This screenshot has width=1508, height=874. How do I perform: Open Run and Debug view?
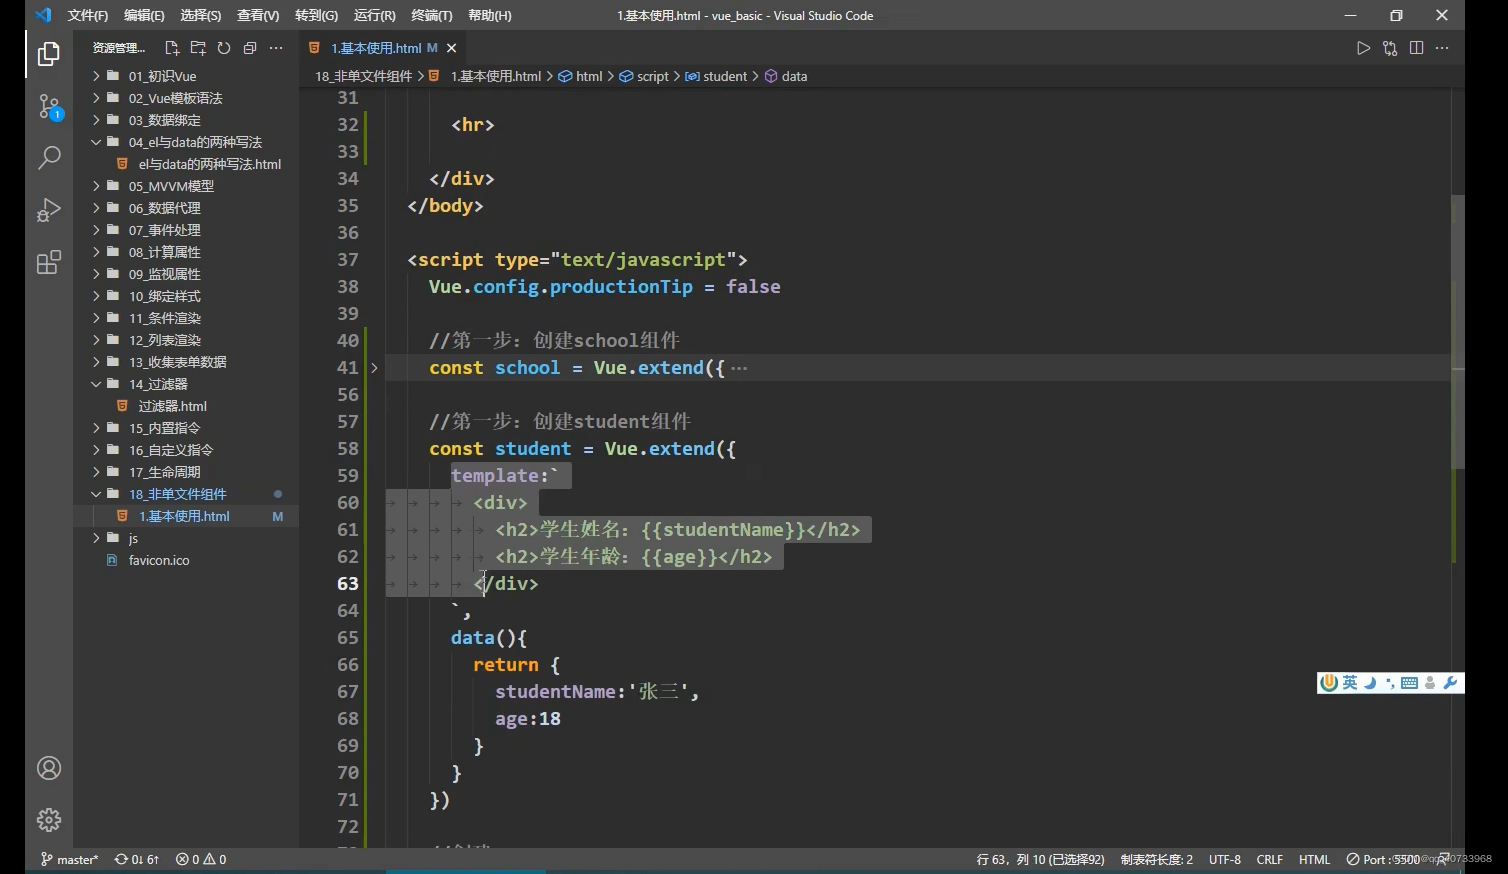[x=48, y=210]
